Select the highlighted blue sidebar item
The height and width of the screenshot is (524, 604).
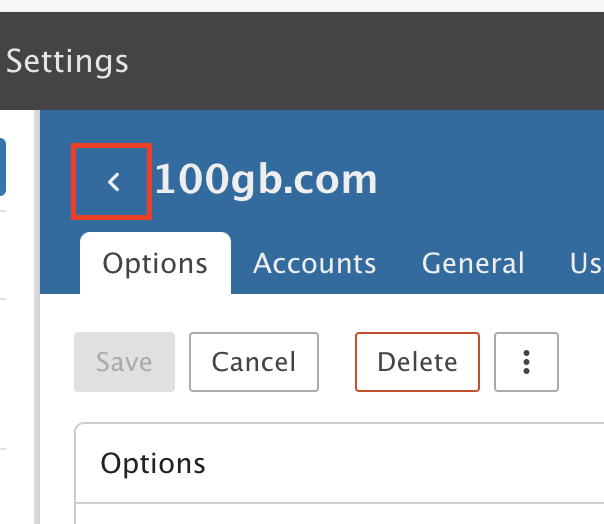tap(3, 166)
